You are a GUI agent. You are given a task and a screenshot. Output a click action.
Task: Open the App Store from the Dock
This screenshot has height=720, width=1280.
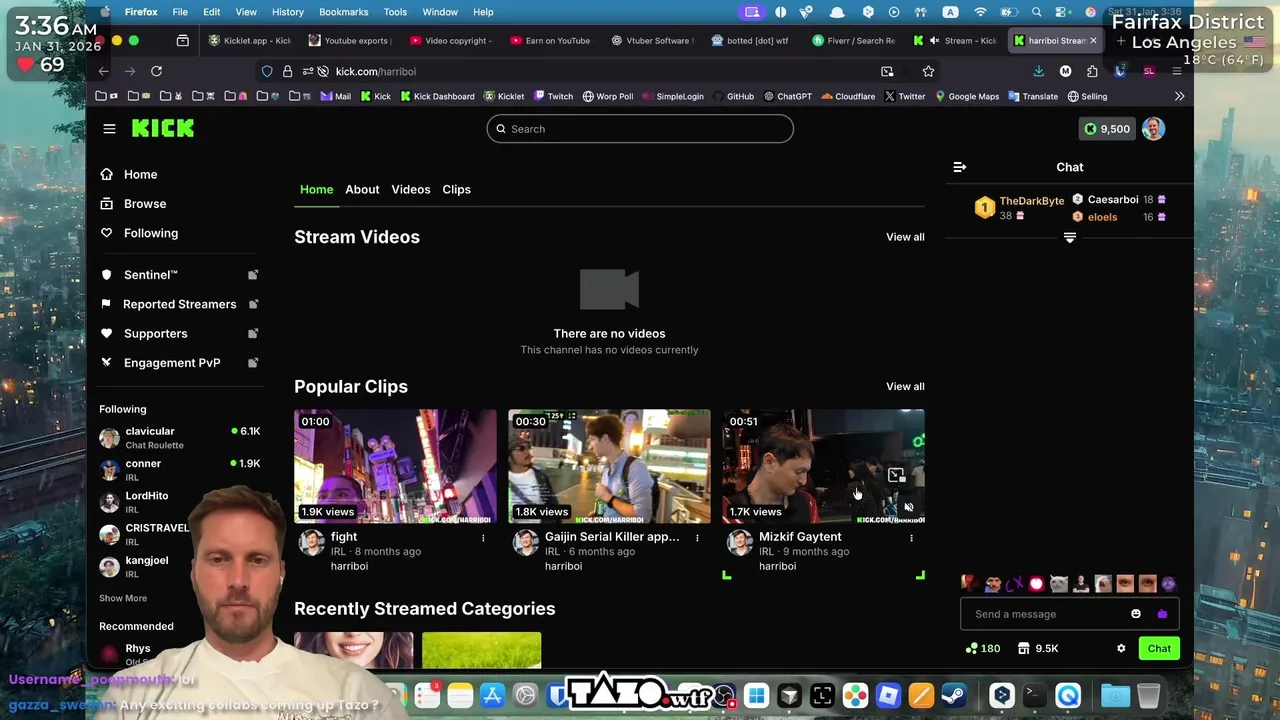[492, 695]
